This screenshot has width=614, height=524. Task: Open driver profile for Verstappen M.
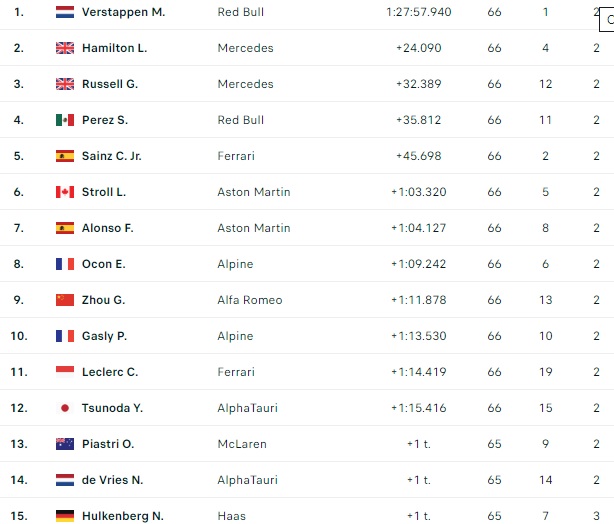(123, 12)
